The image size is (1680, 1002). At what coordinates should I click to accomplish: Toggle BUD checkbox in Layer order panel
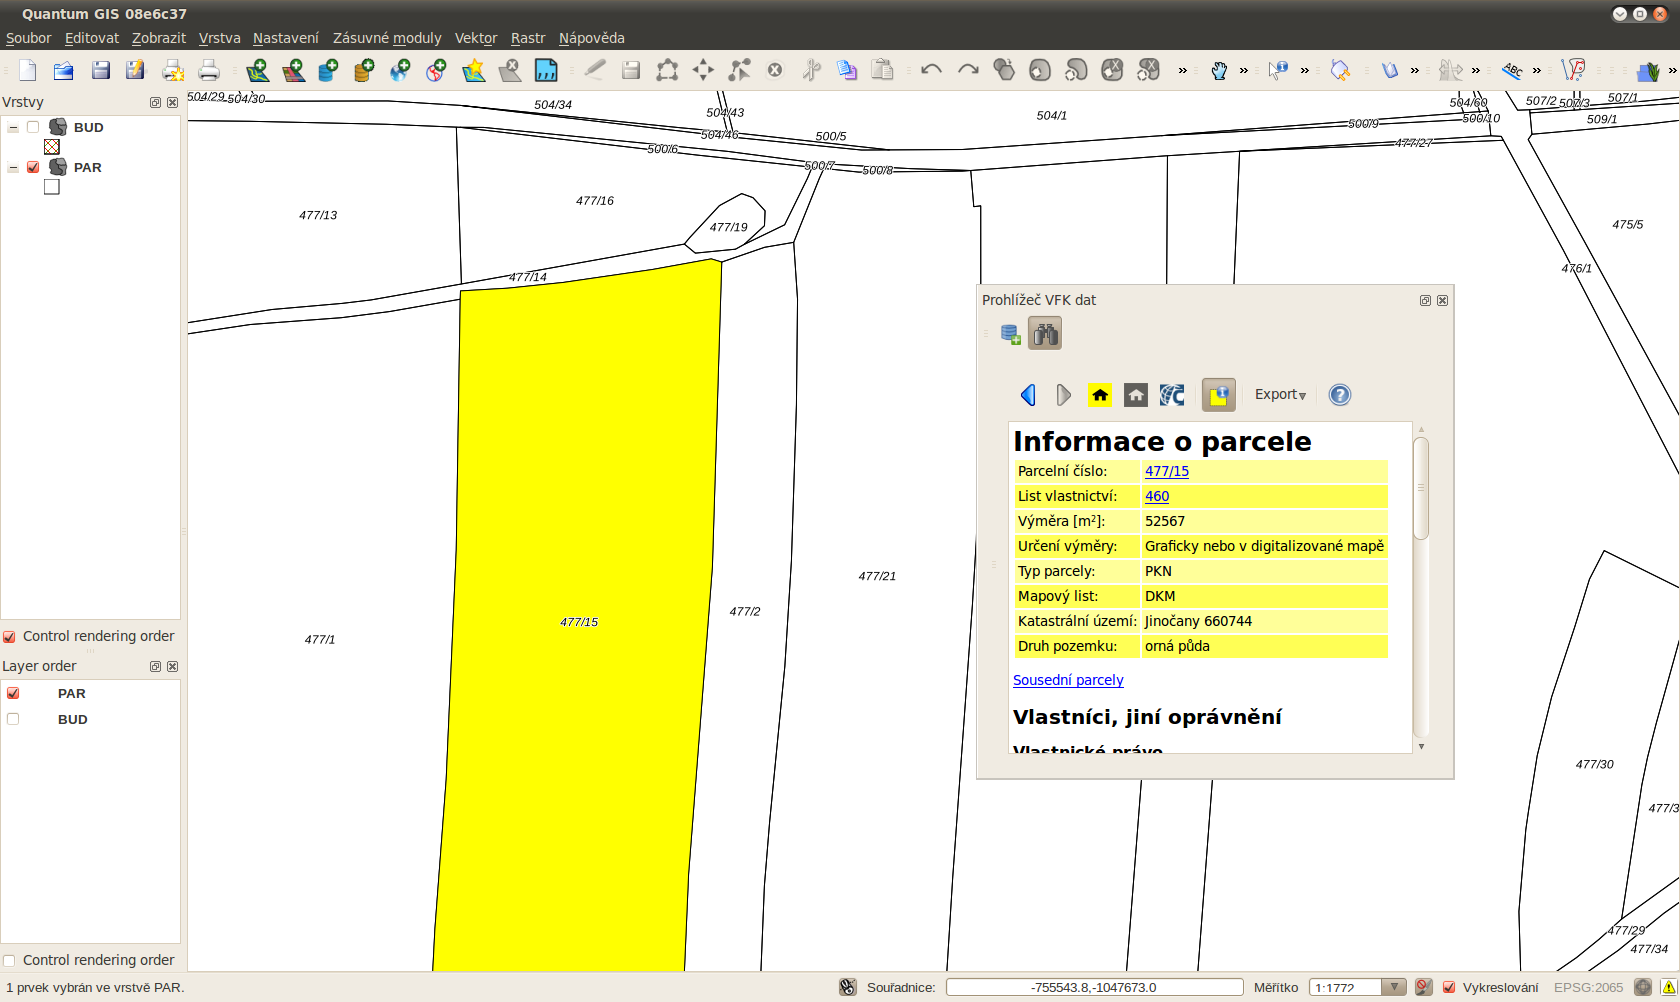(x=13, y=719)
